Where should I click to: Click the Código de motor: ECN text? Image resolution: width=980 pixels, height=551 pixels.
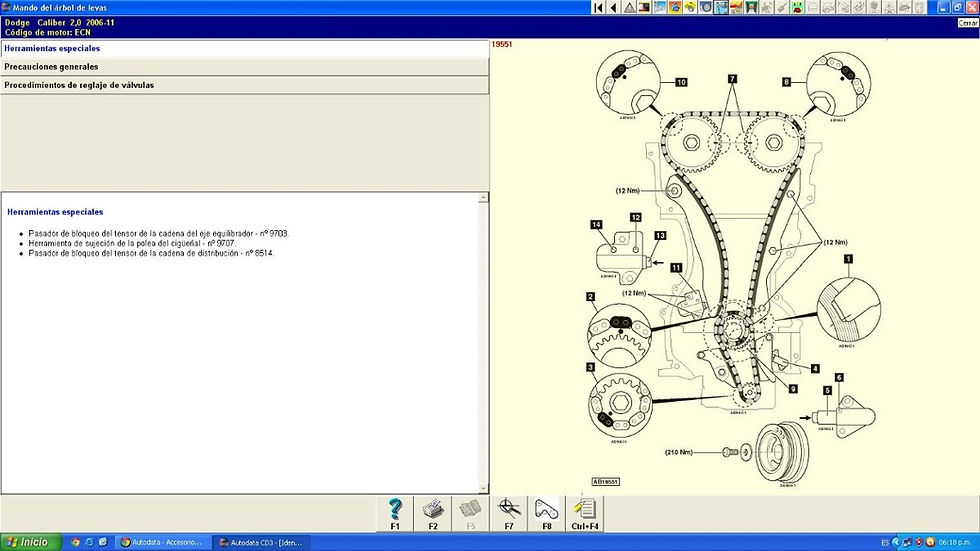coord(48,32)
